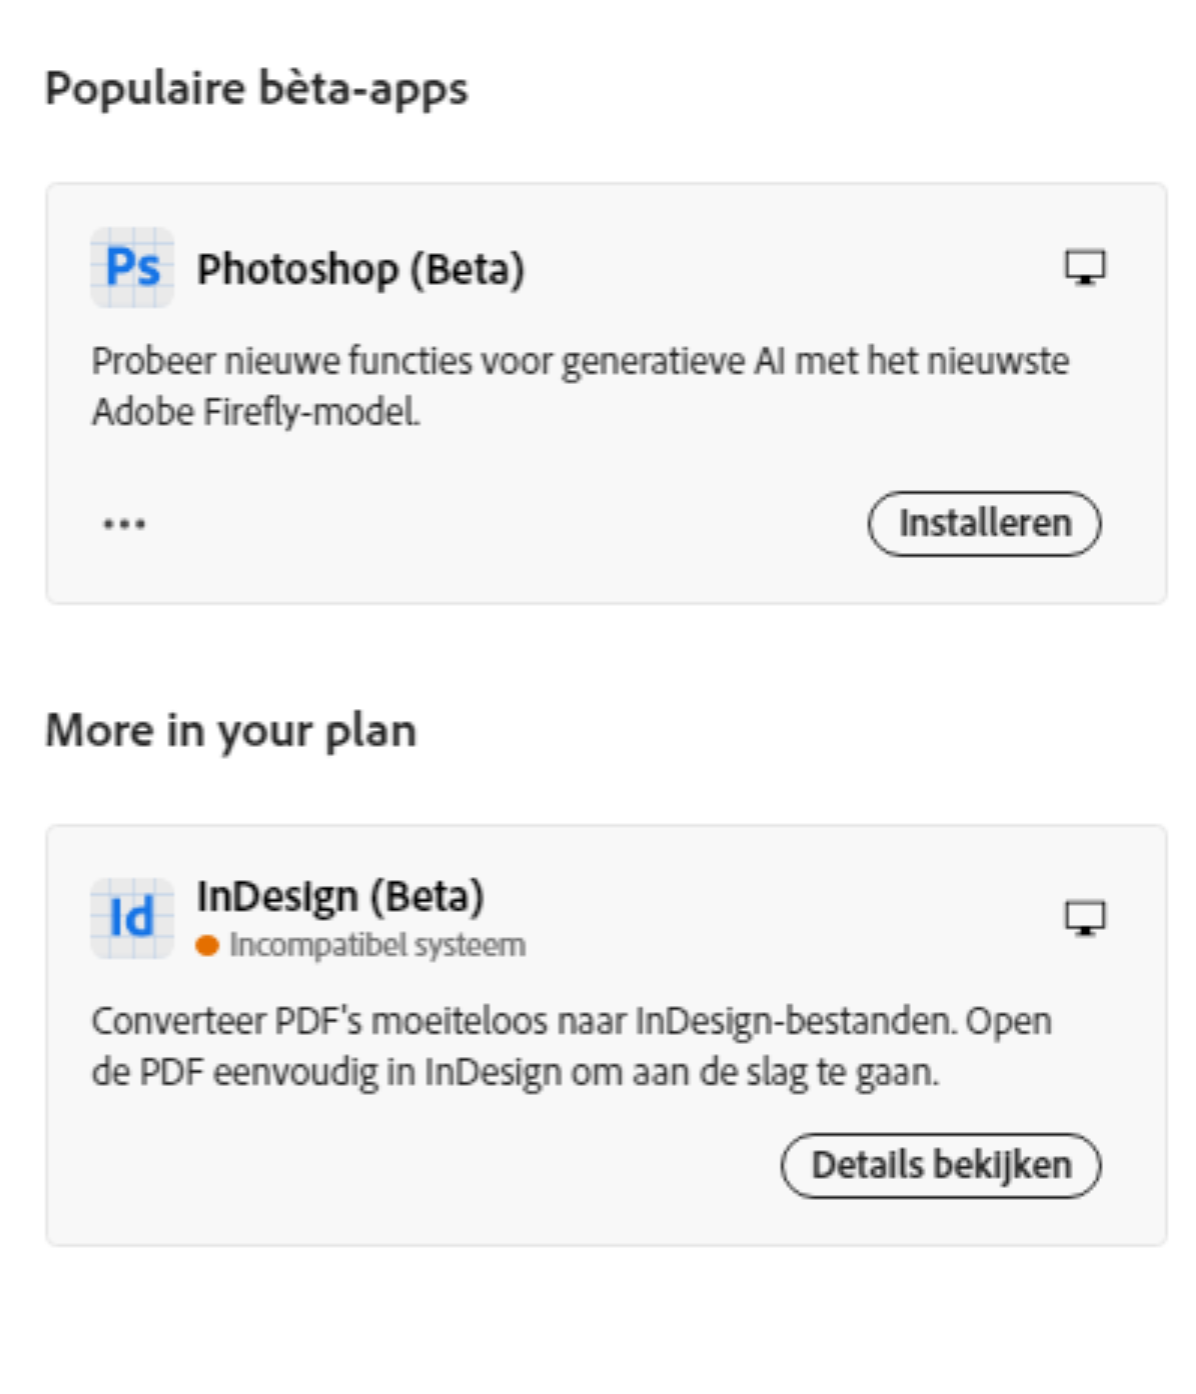Click the InDesign (Beta) app icon
Viewport: 1196px width, 1394px height.
(x=131, y=916)
